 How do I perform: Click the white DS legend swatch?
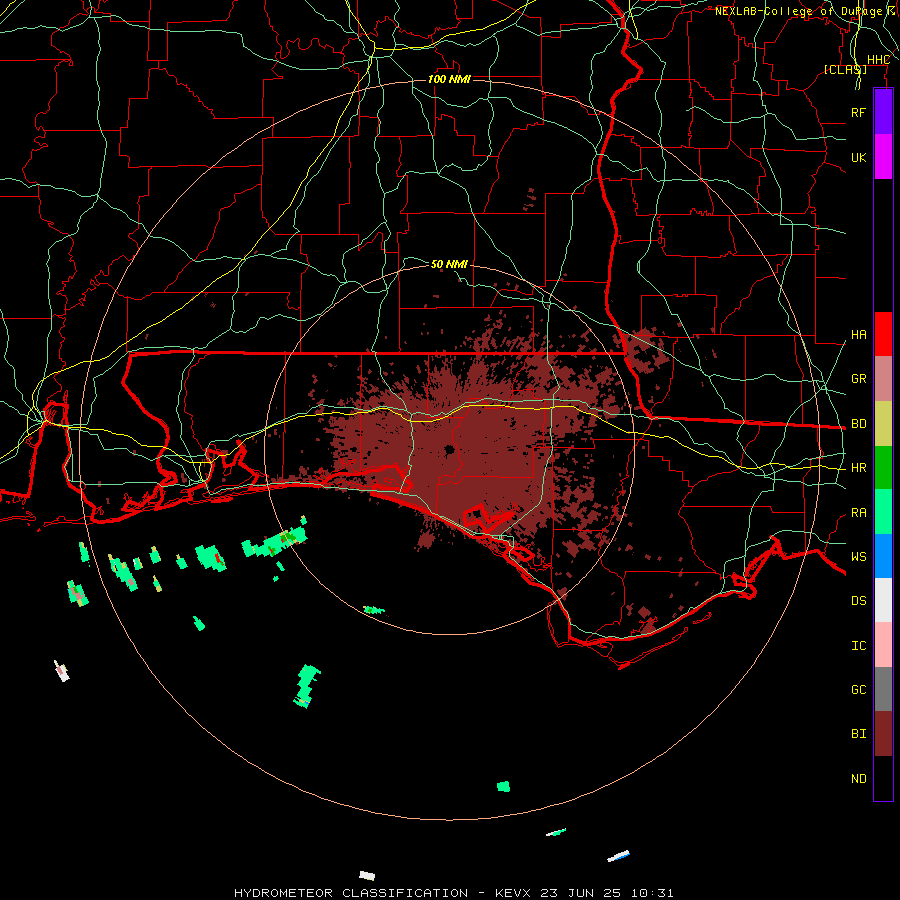point(883,600)
